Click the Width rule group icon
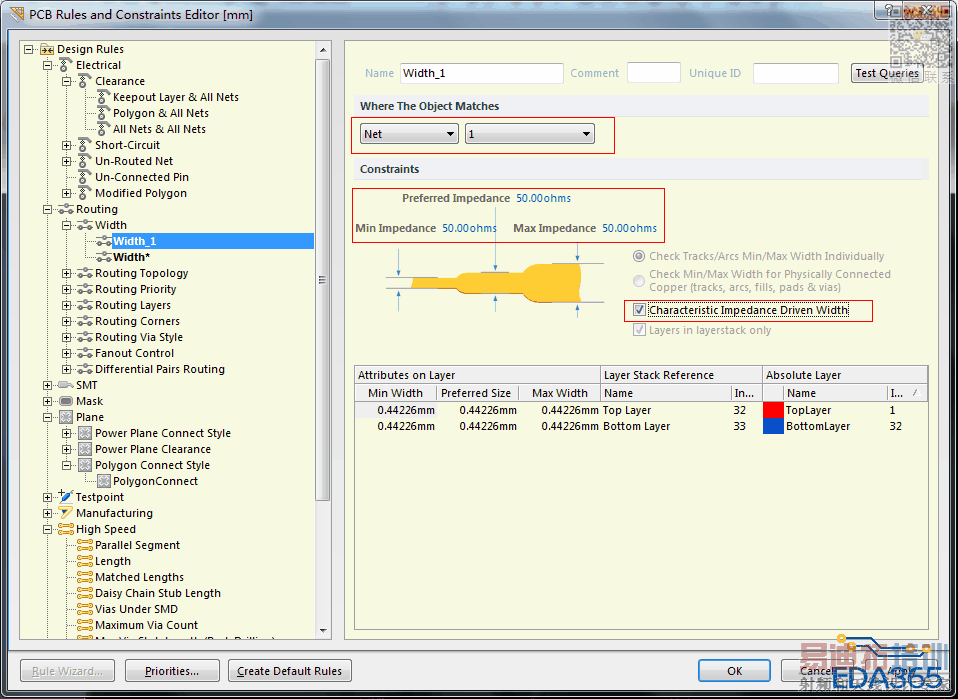The height and width of the screenshot is (699, 958). (x=85, y=225)
